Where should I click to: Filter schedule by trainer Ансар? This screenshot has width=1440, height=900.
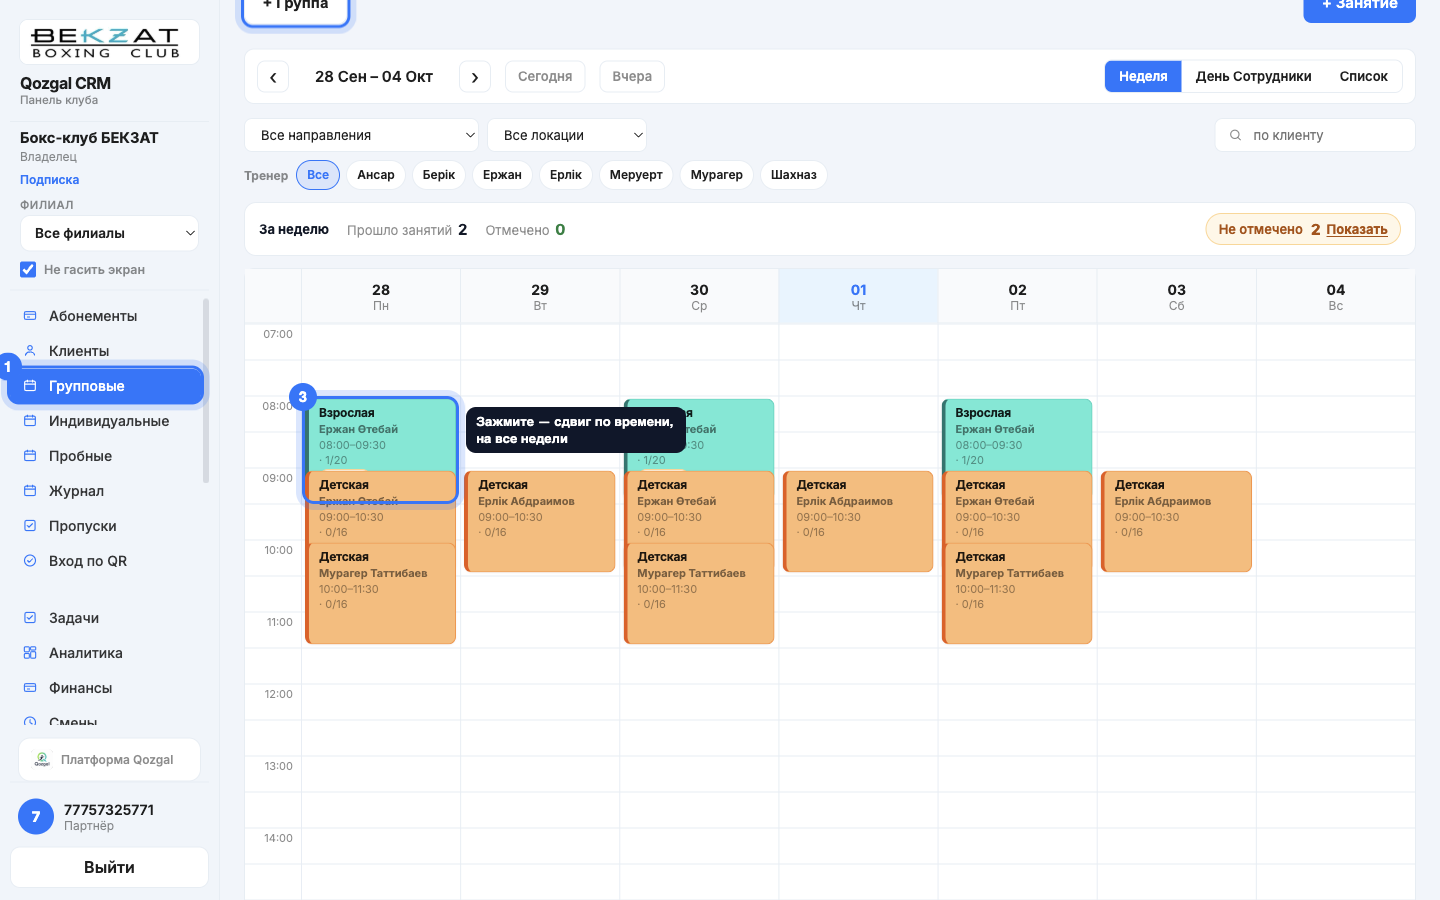coord(376,175)
